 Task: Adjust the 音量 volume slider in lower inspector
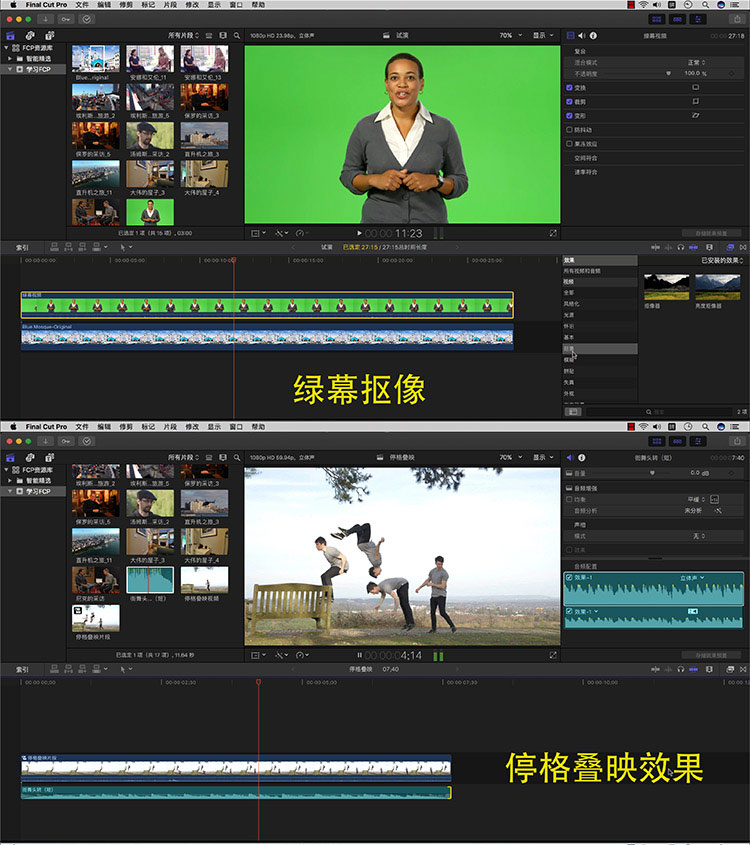(x=652, y=473)
